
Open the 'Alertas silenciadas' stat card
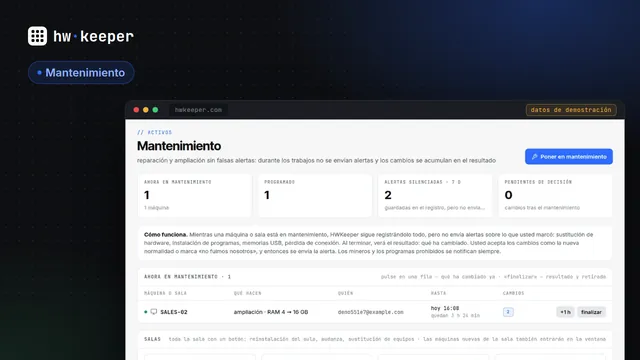tap(435, 196)
